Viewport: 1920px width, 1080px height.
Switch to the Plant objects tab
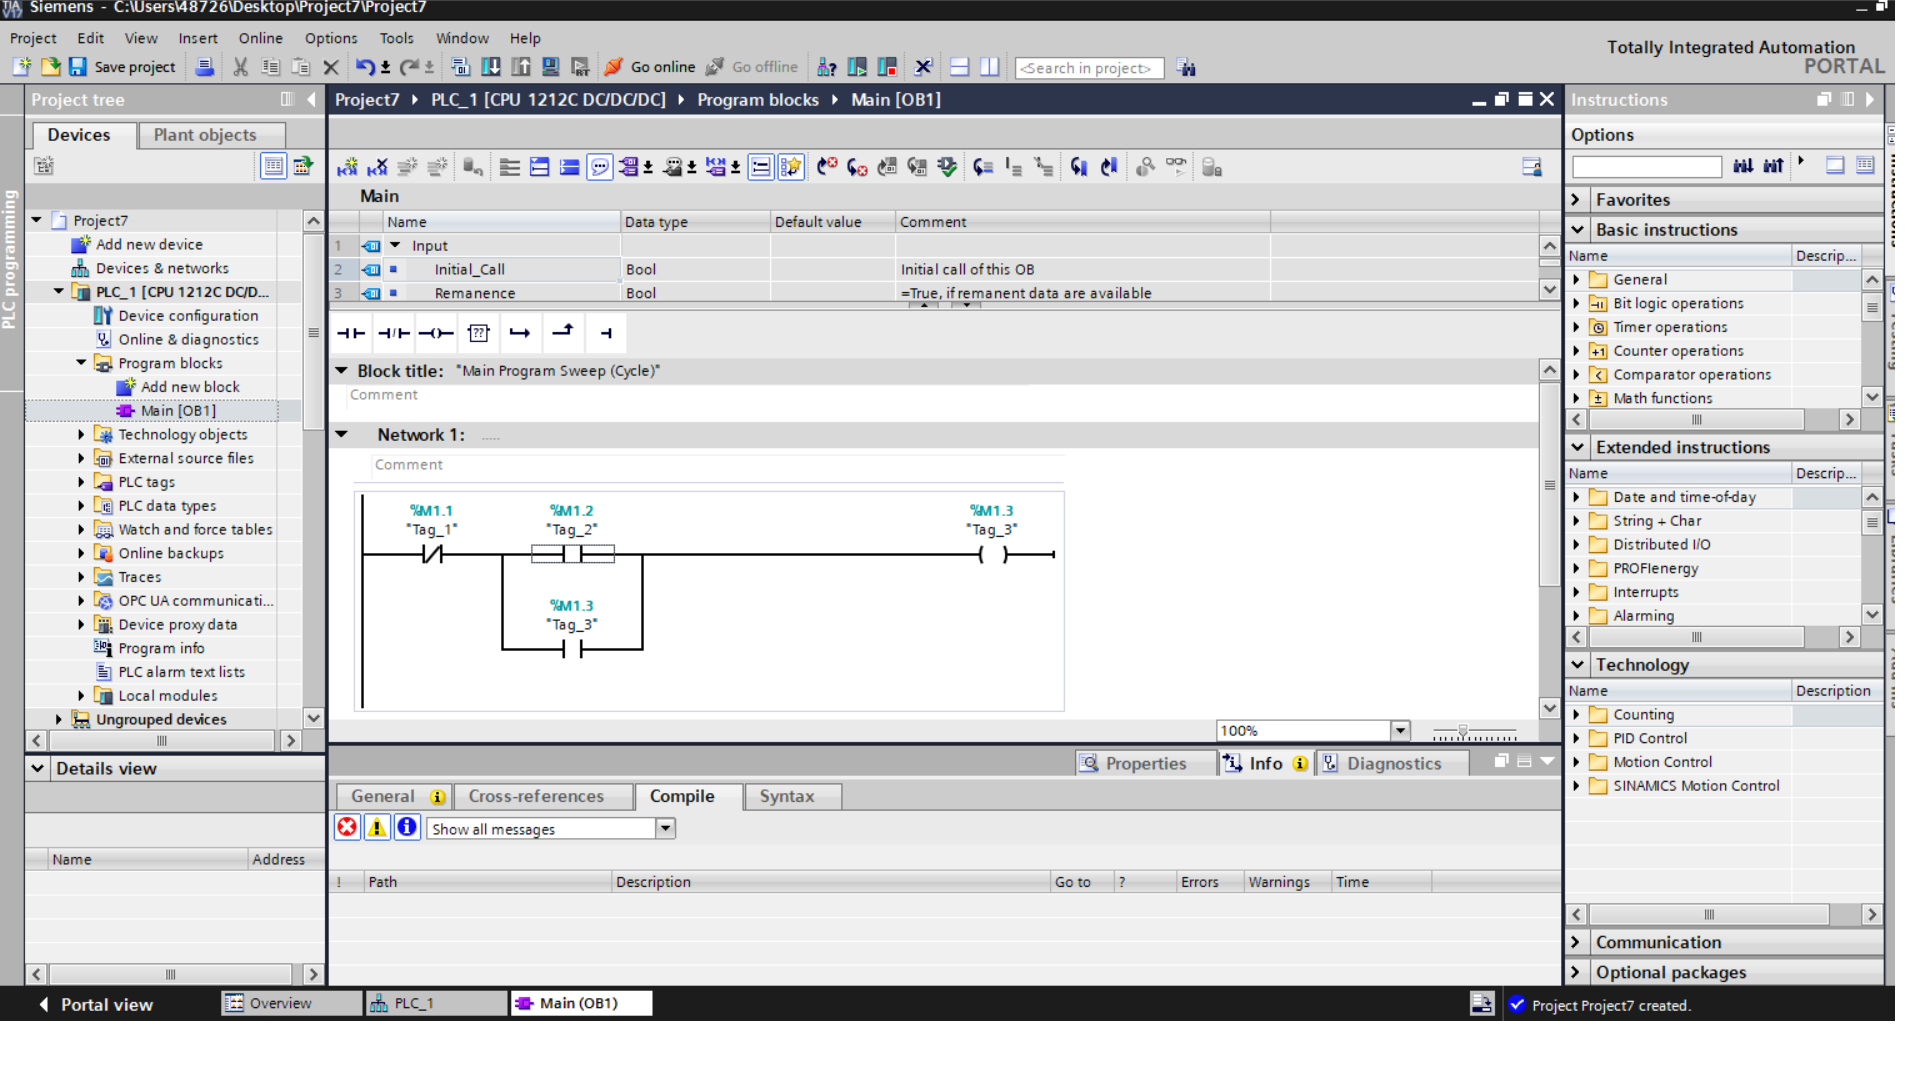(x=205, y=135)
